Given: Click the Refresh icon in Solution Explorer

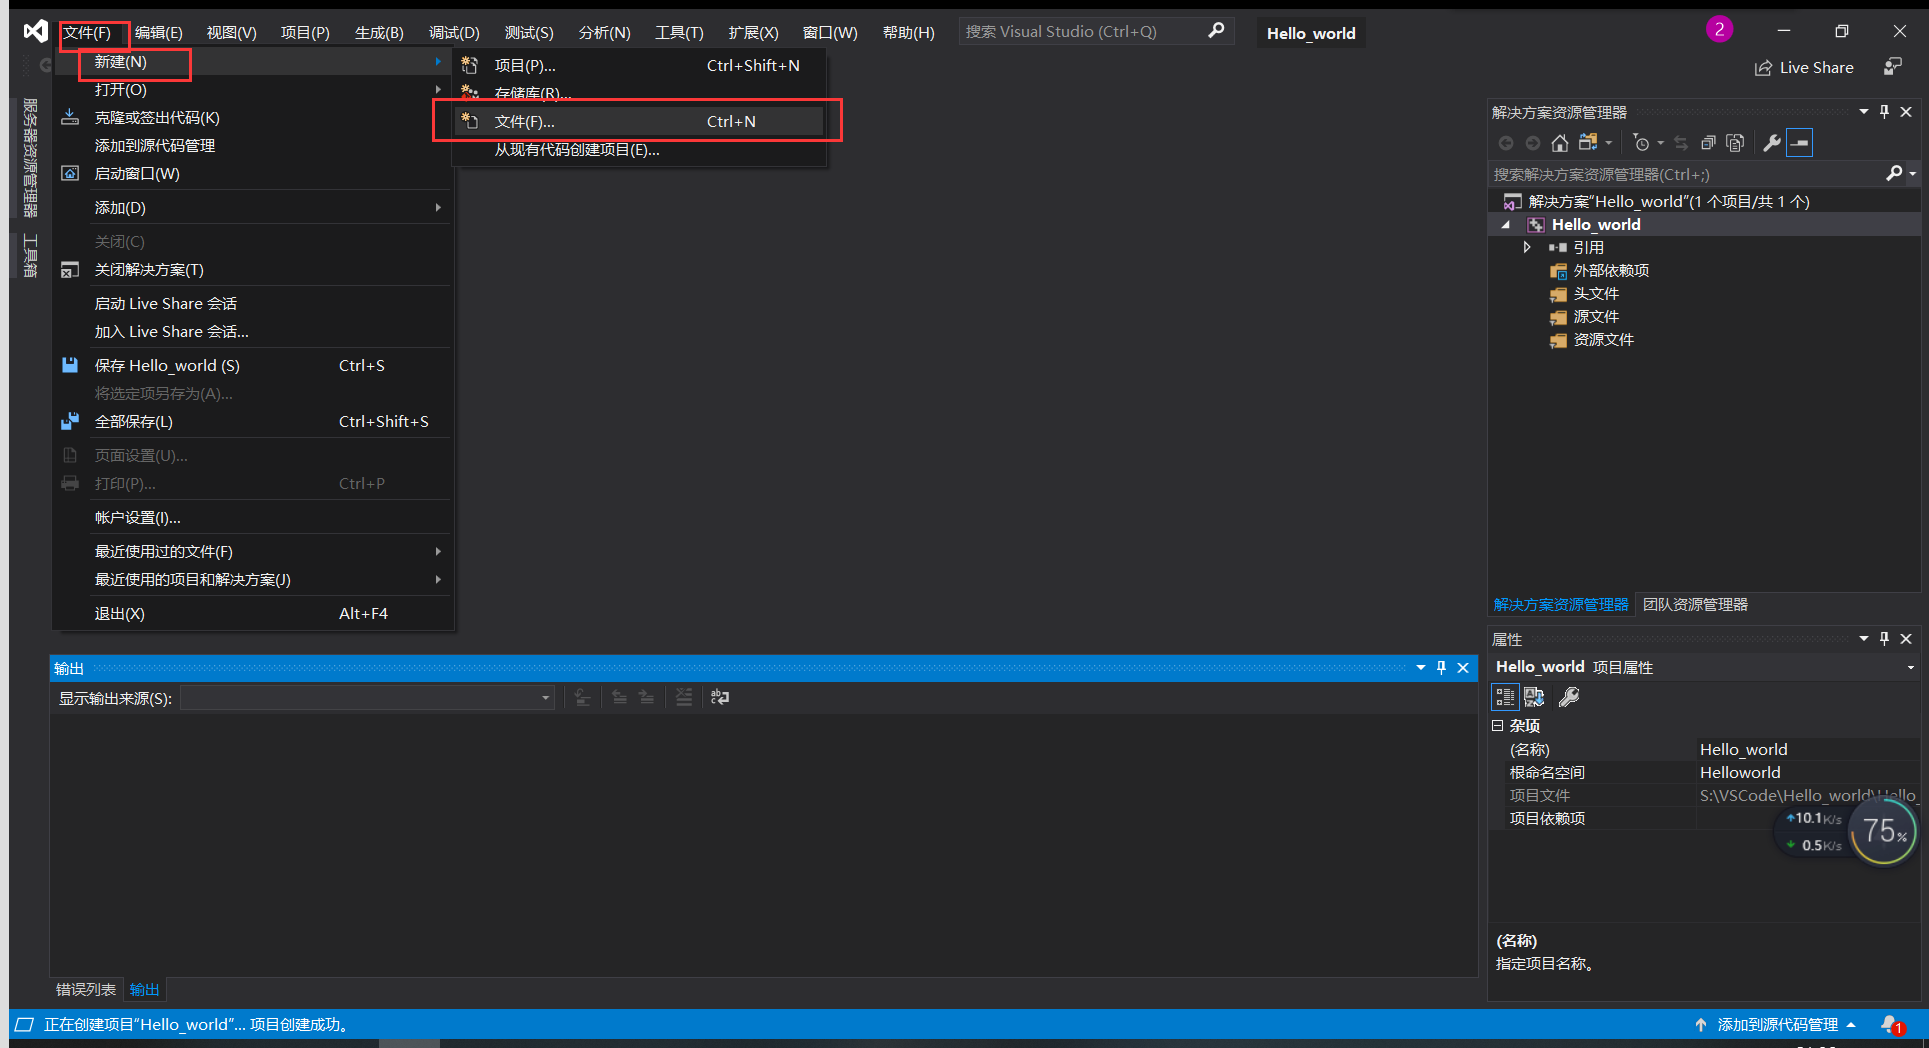Looking at the screenshot, I should click(1681, 142).
